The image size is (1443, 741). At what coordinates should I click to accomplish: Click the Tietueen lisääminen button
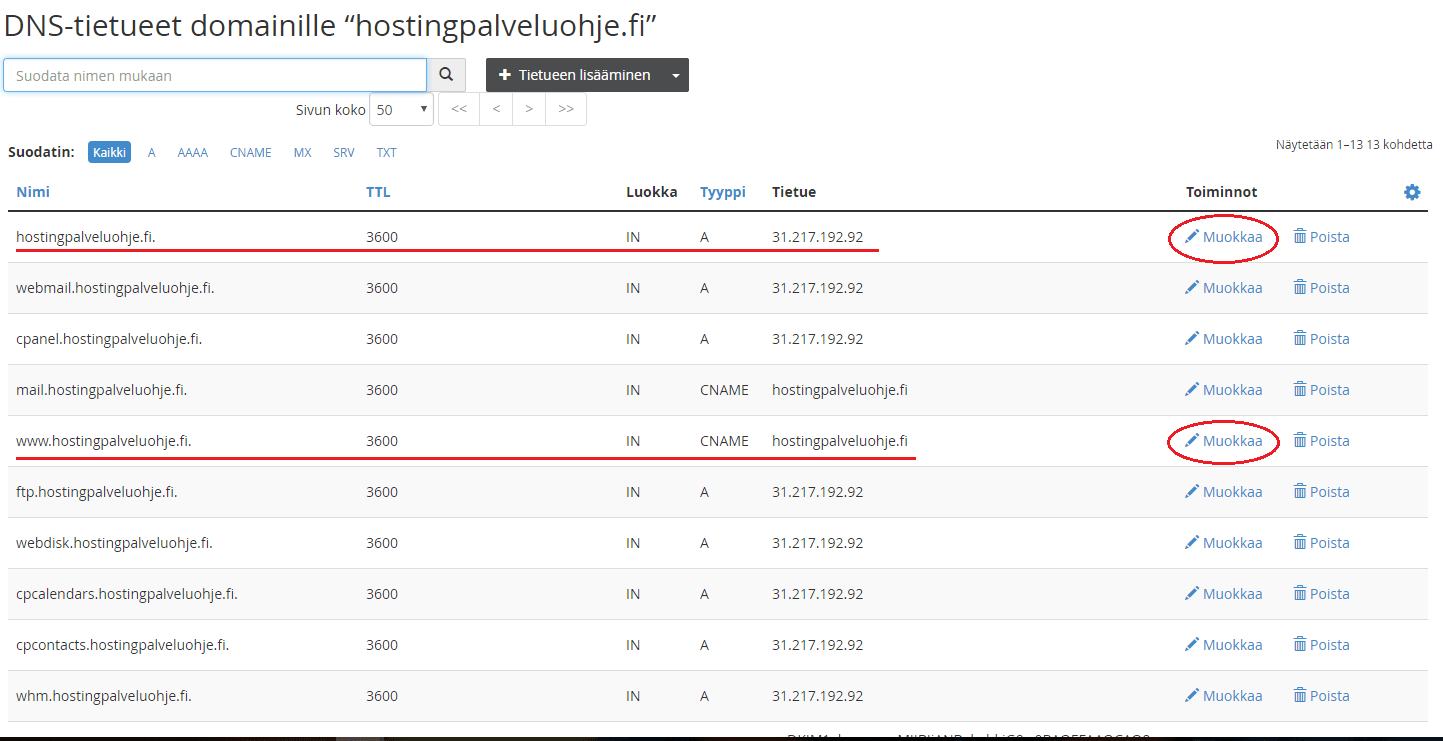[x=574, y=75]
